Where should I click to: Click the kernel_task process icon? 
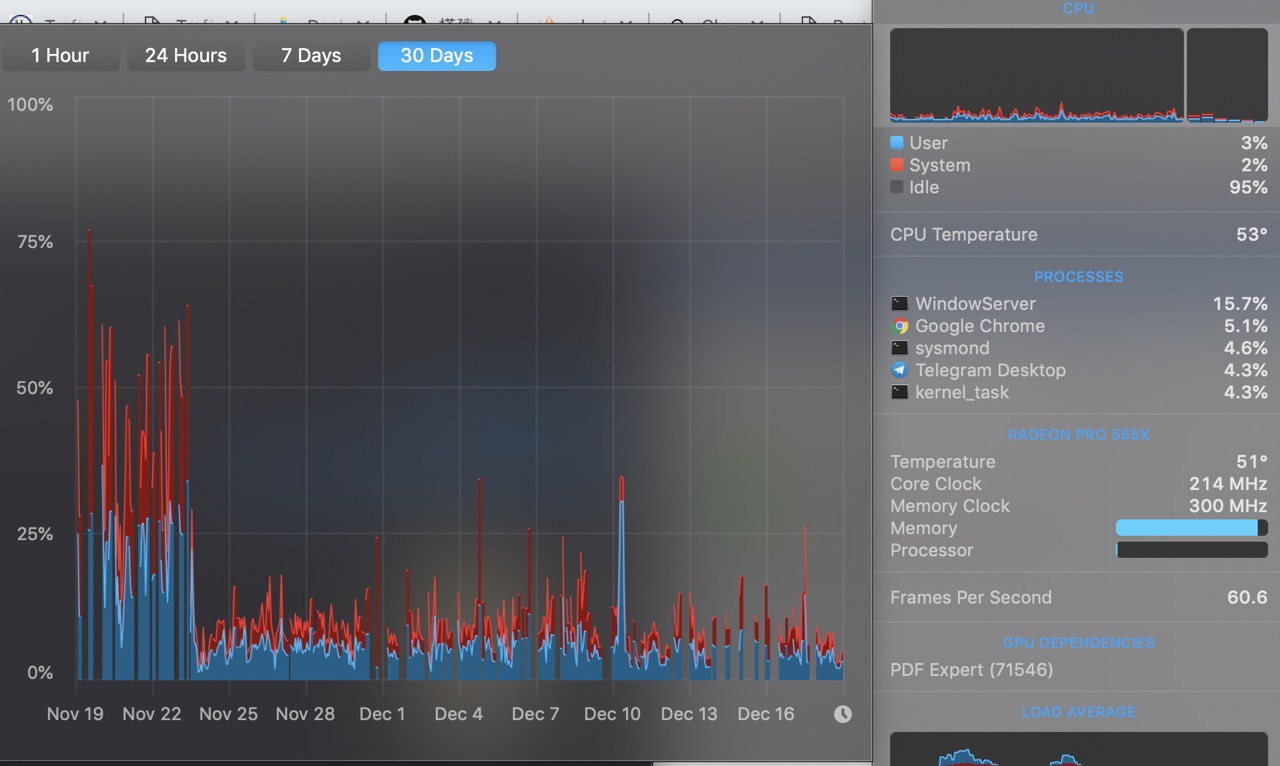coord(900,392)
